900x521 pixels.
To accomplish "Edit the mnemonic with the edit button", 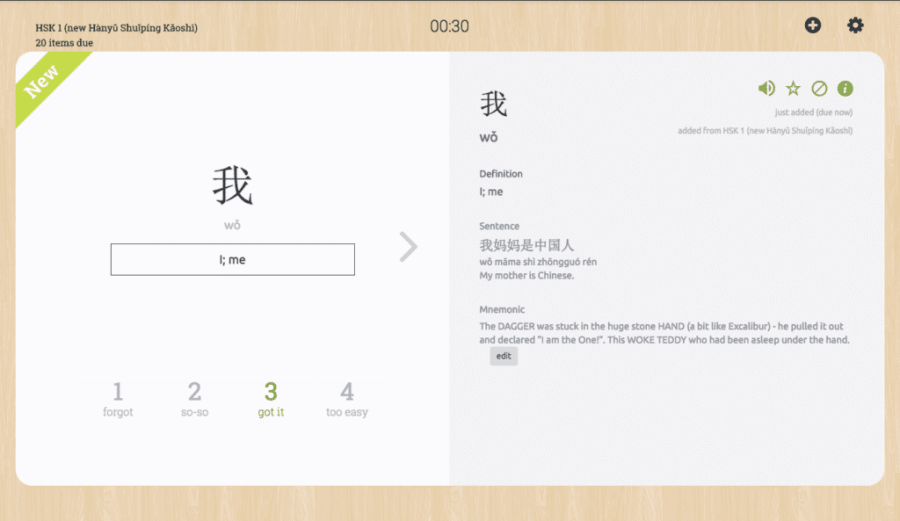I will [x=504, y=356].
